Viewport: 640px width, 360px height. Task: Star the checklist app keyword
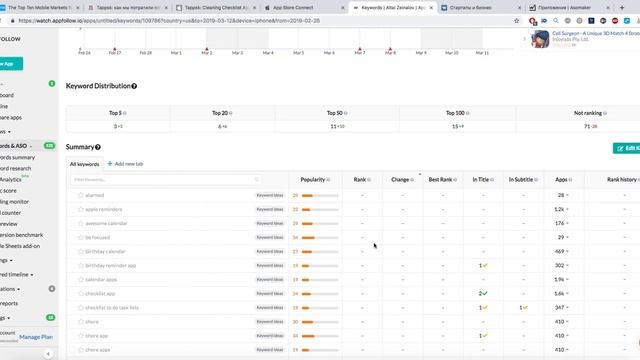click(81, 293)
